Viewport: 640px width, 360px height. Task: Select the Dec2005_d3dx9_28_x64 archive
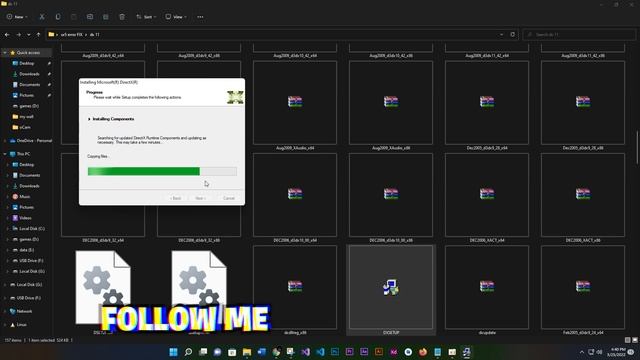click(x=487, y=106)
